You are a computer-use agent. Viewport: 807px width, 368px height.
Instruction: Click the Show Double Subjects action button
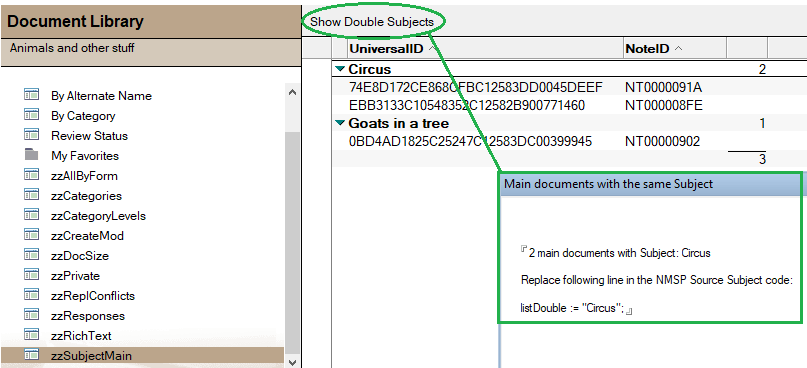[372, 22]
